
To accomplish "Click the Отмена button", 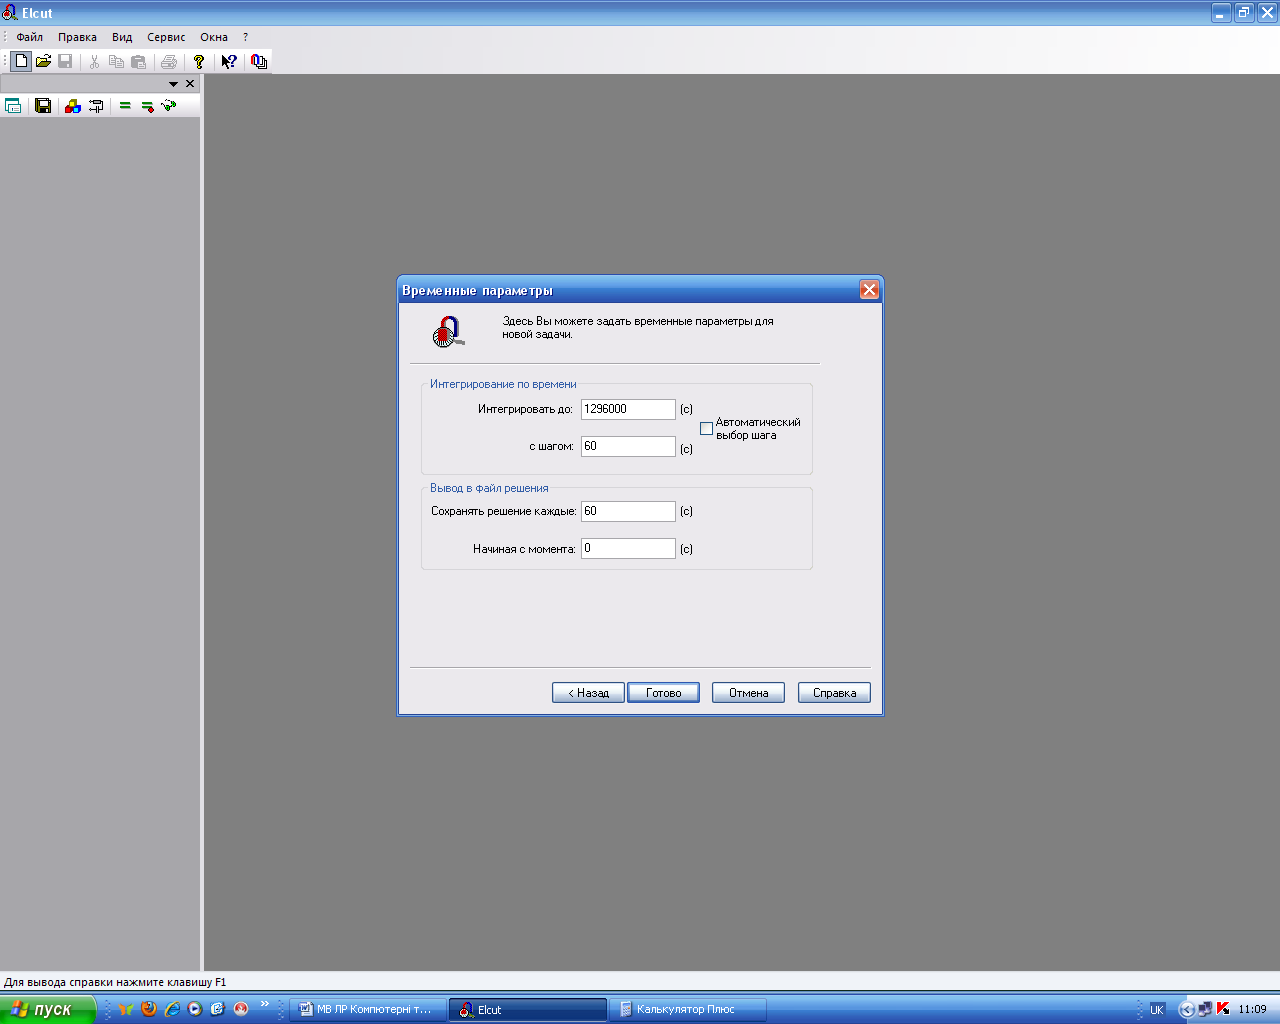I will 748,693.
